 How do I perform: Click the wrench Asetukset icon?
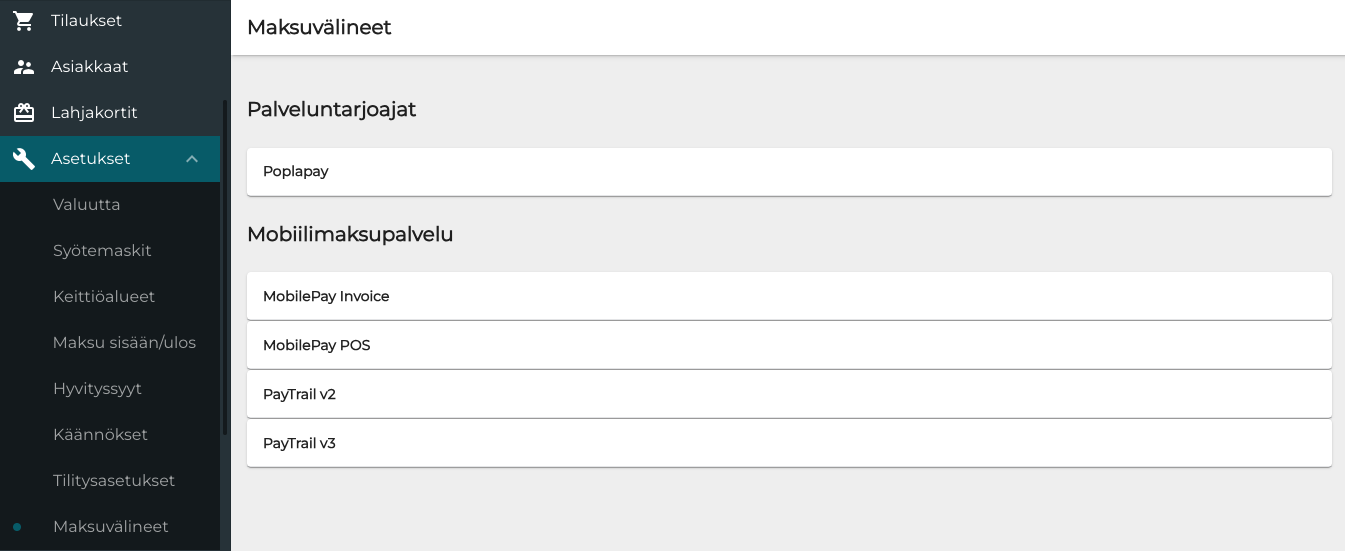click(x=24, y=159)
